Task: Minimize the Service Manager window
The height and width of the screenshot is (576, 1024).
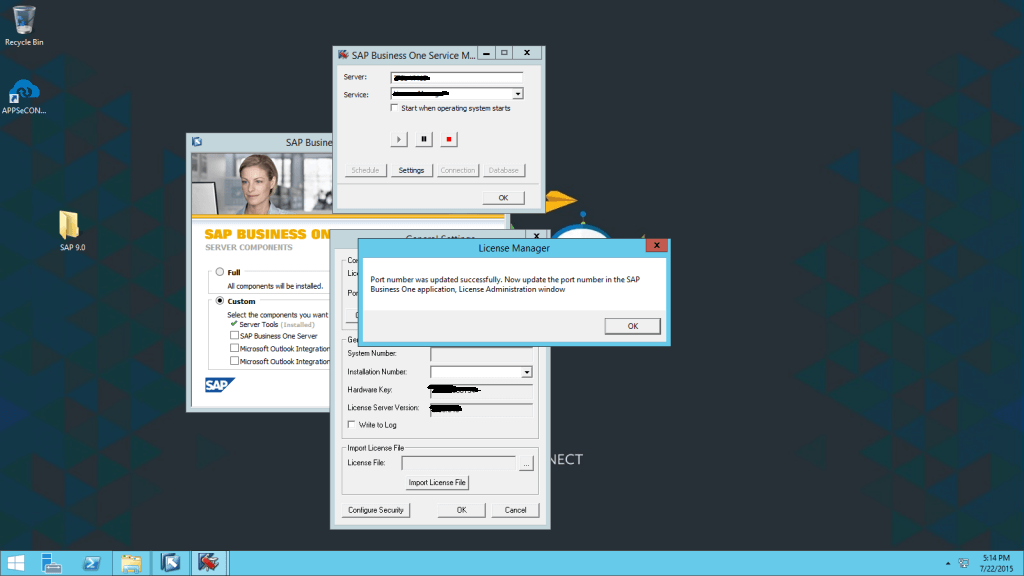Action: tap(487, 53)
